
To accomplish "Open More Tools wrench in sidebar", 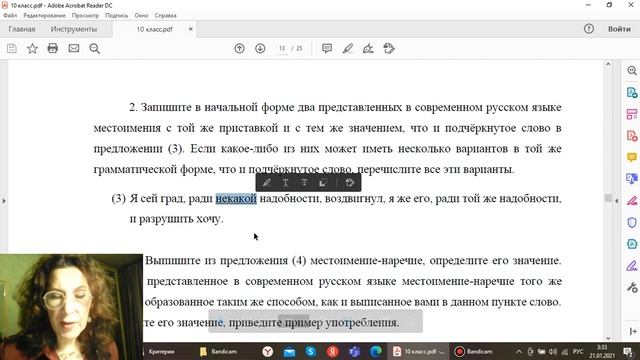I will (632, 287).
